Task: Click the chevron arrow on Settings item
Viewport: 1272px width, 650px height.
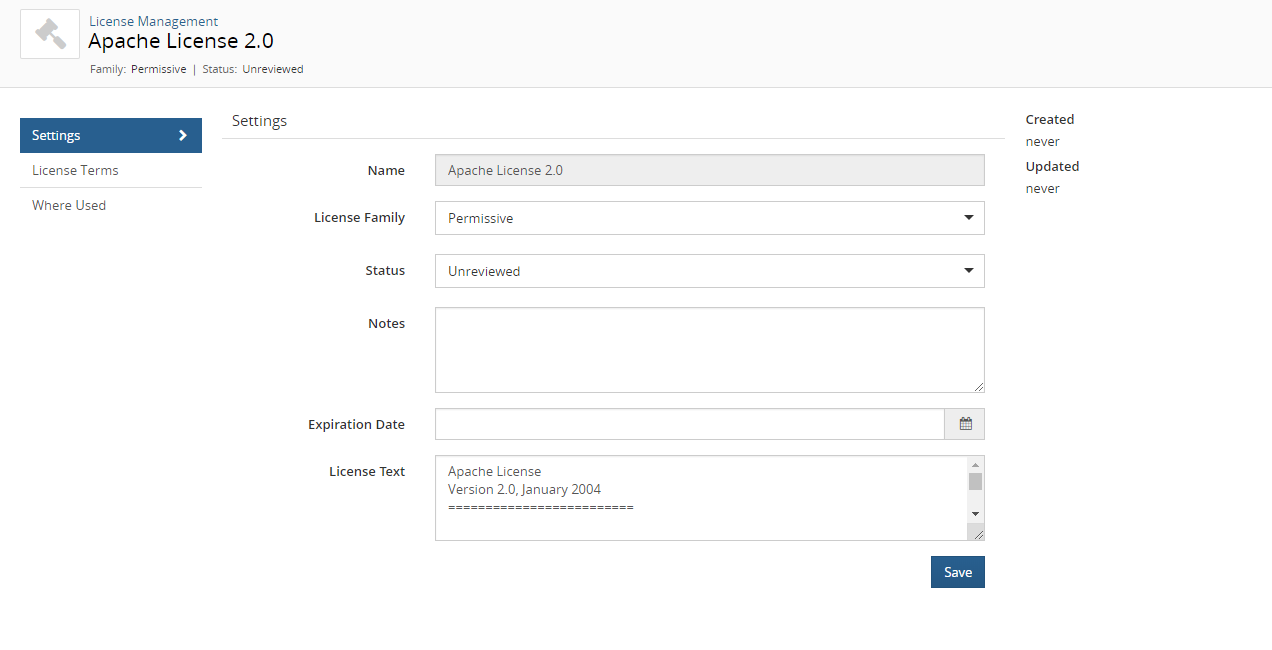Action: pyautogui.click(x=183, y=136)
